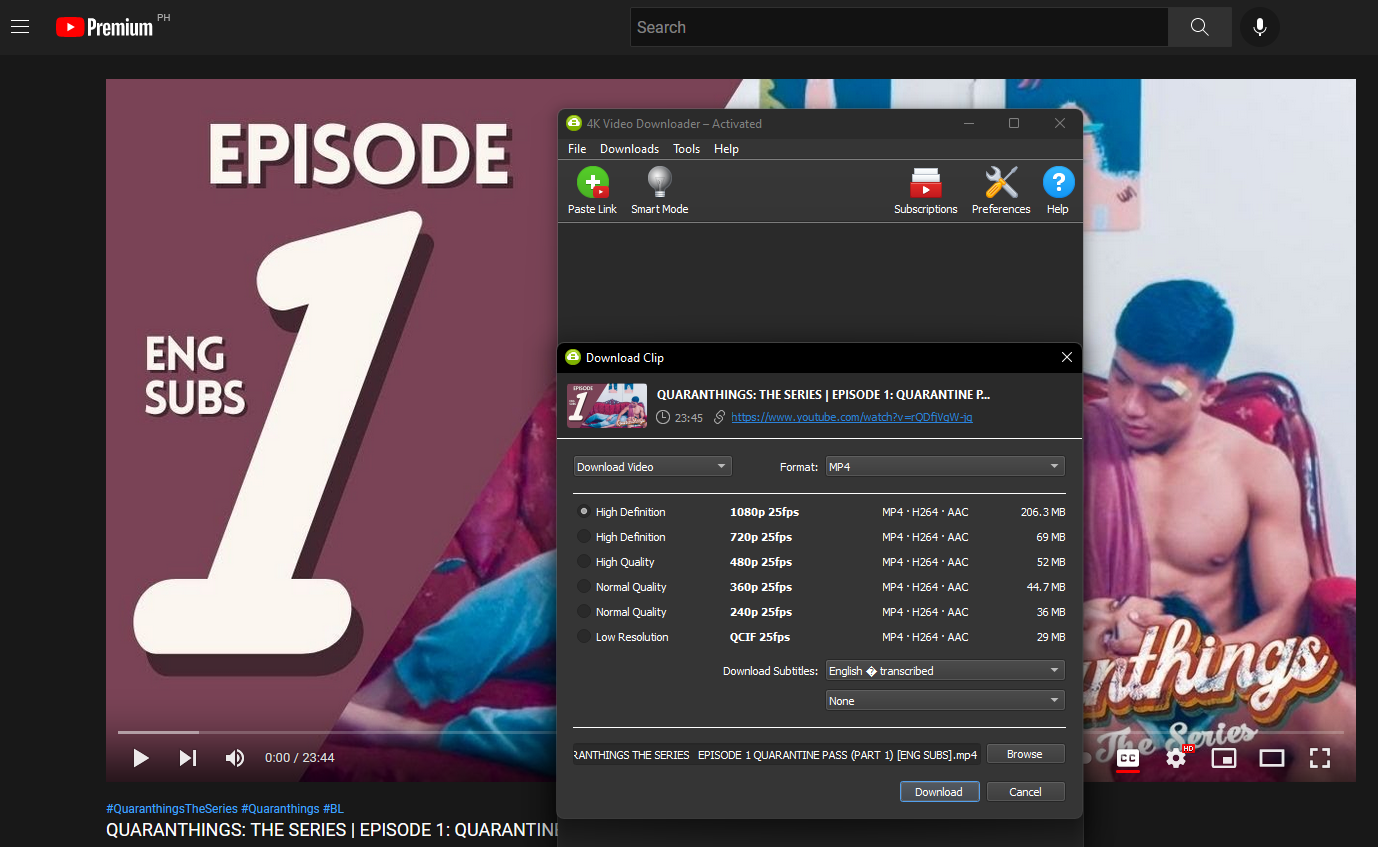
Task: Open Subscriptions in 4K Video Downloader
Action: pyautogui.click(x=925, y=184)
